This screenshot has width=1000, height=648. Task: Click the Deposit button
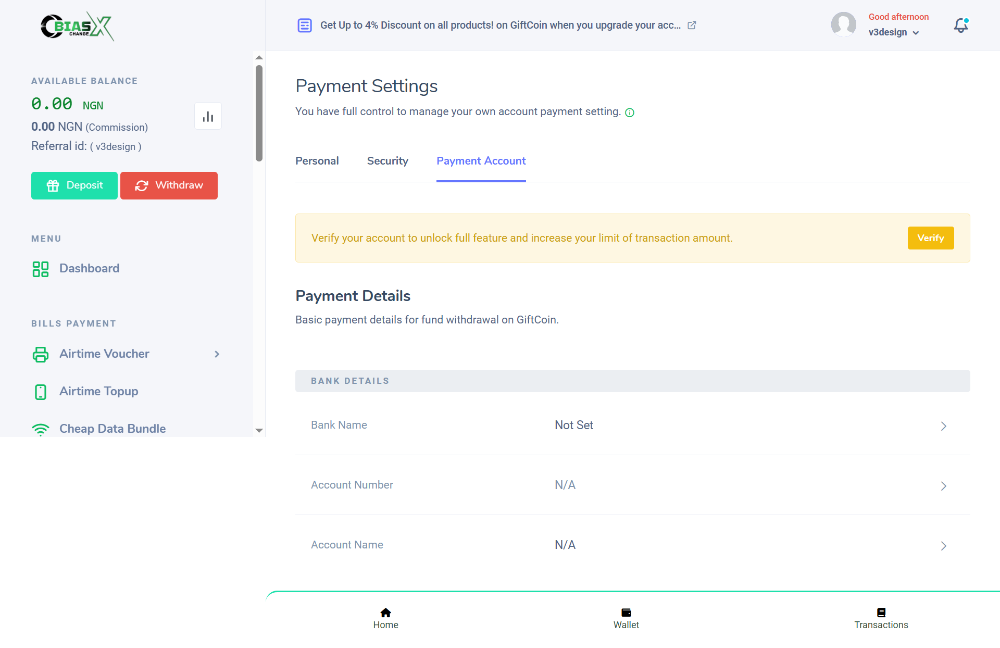[74, 185]
